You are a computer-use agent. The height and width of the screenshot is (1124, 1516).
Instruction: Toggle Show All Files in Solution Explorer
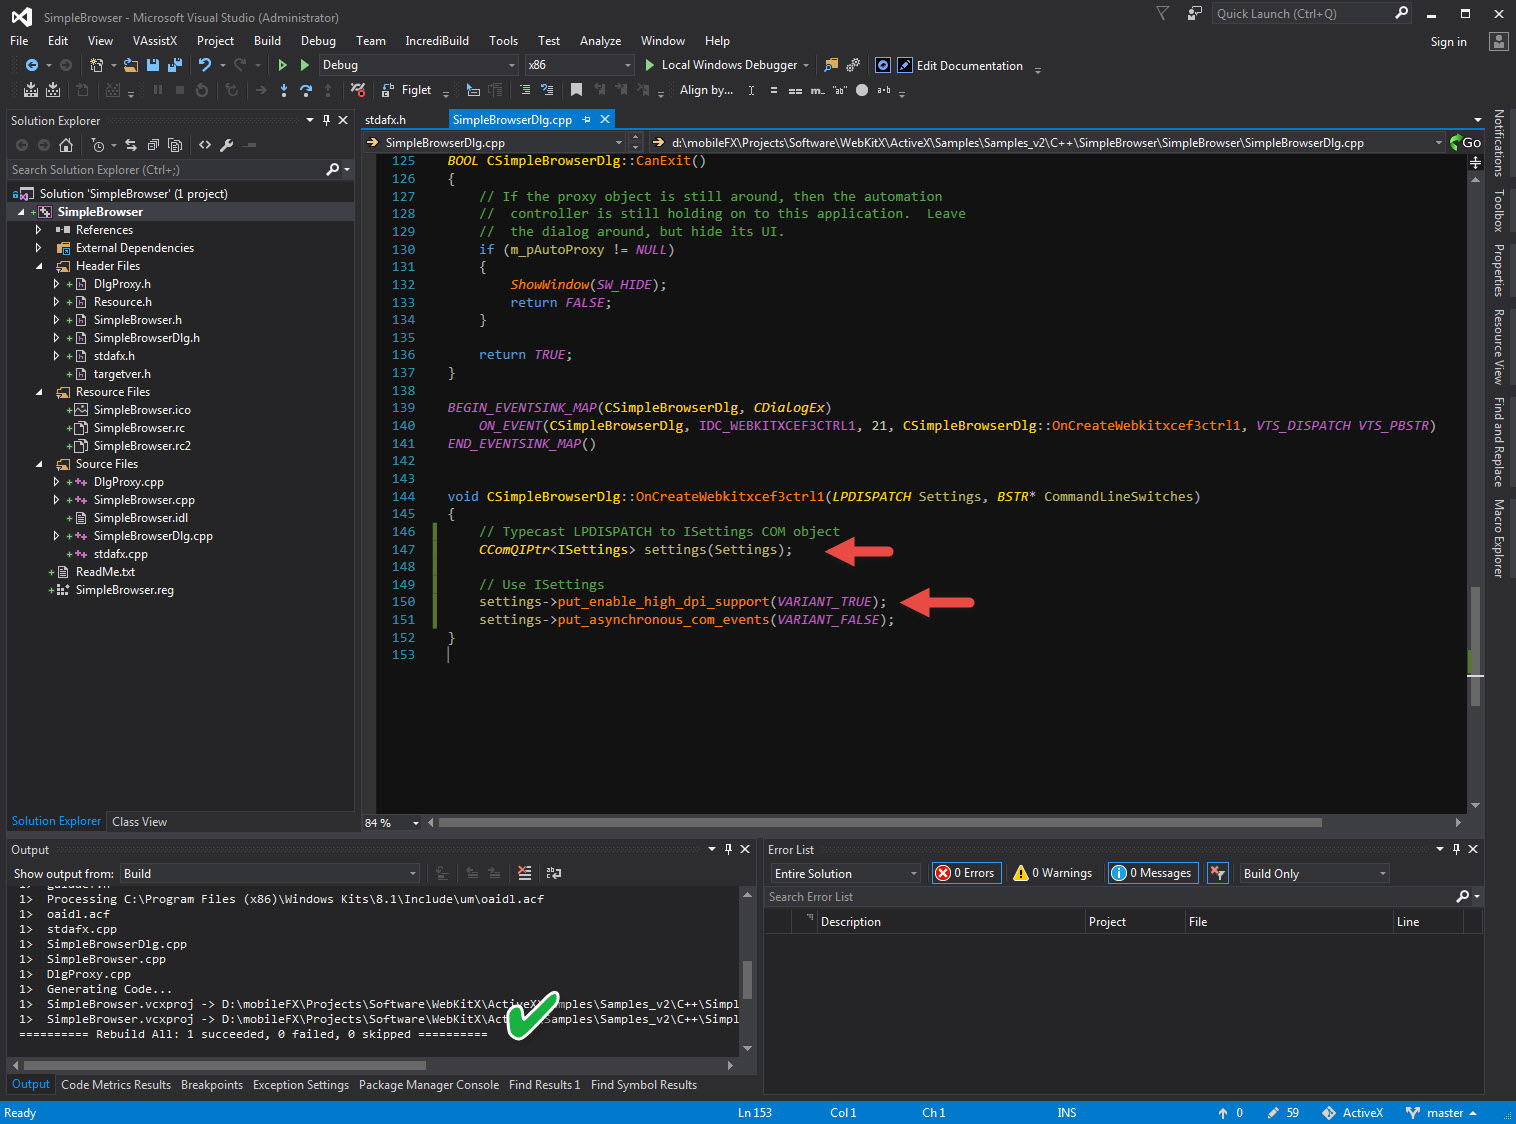[175, 145]
